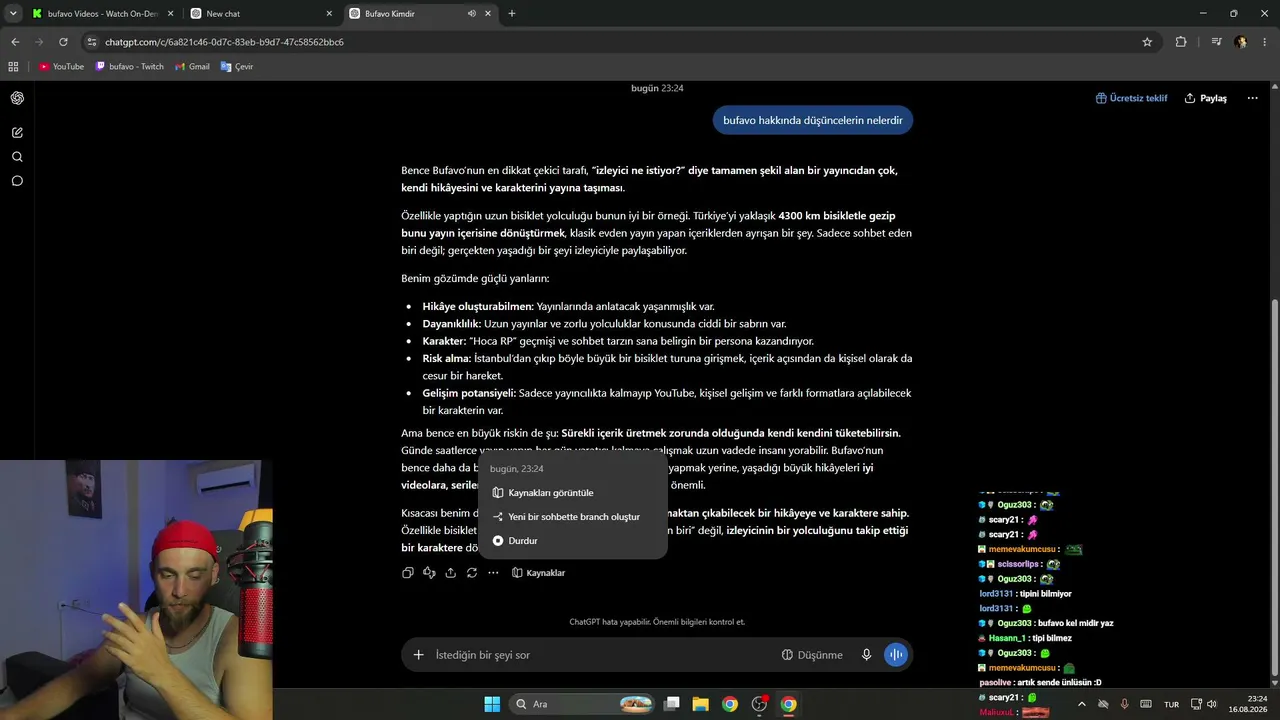Open more actions under the response
This screenshot has height=720, width=1280.
tap(493, 573)
